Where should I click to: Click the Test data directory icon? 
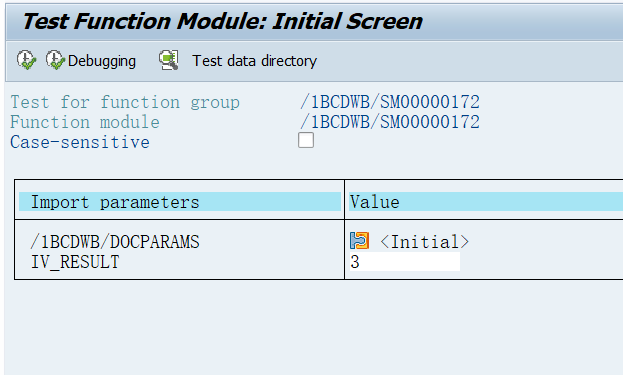pos(168,60)
